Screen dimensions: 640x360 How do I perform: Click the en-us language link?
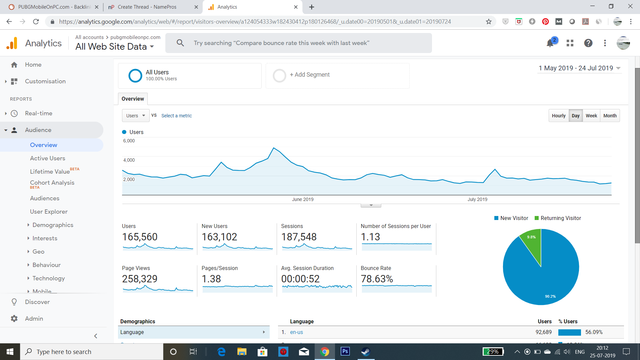[x=296, y=332]
